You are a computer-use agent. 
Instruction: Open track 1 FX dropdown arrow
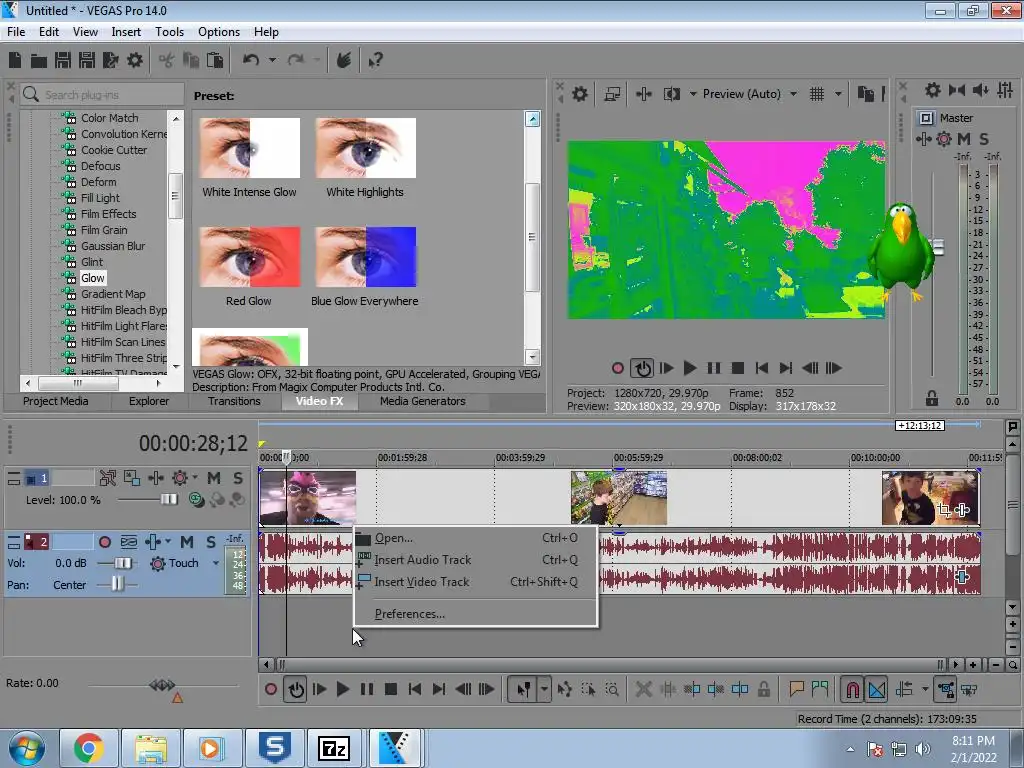tap(195, 478)
